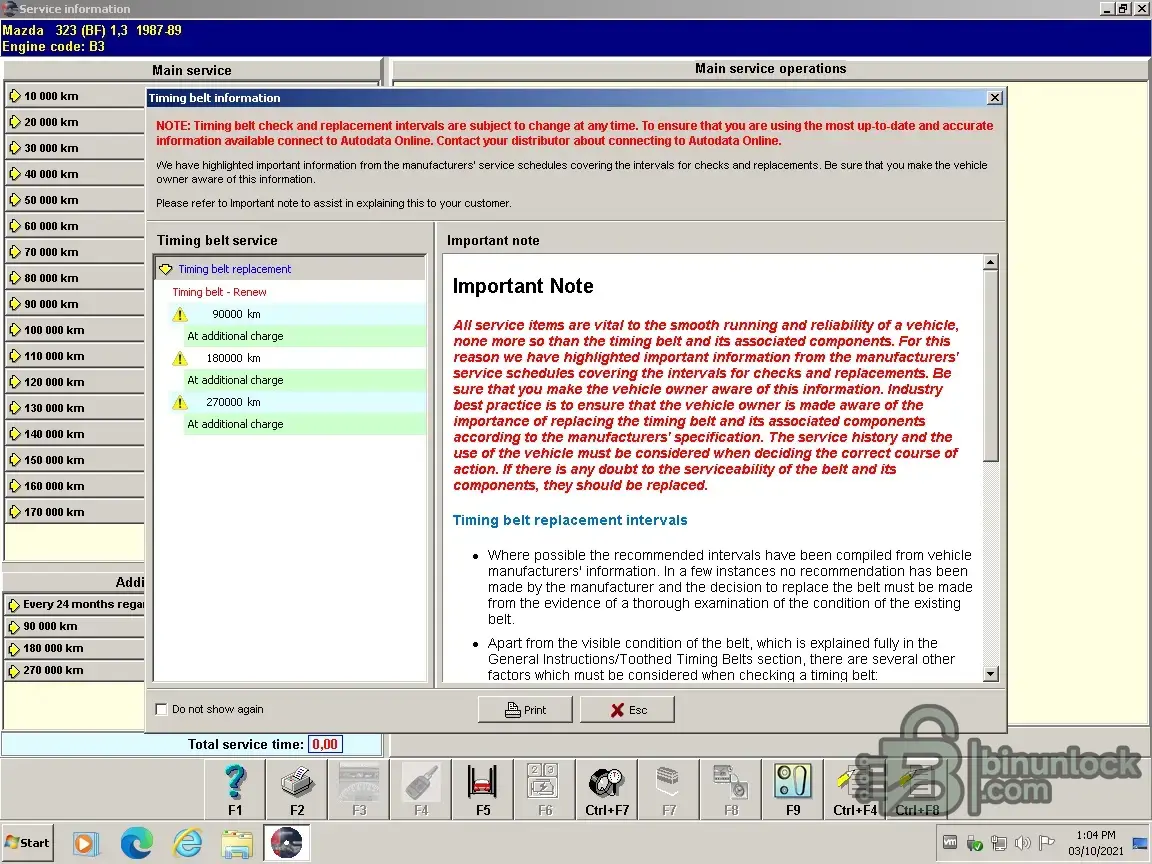Open Internet Explorer from the taskbar

(x=187, y=843)
